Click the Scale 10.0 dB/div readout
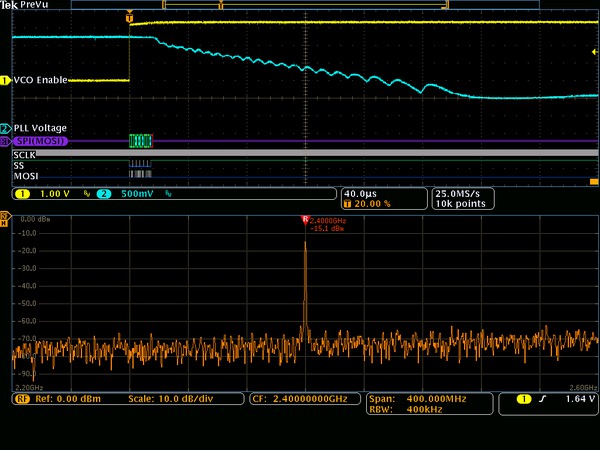This screenshot has height=450, width=600. (x=172, y=398)
